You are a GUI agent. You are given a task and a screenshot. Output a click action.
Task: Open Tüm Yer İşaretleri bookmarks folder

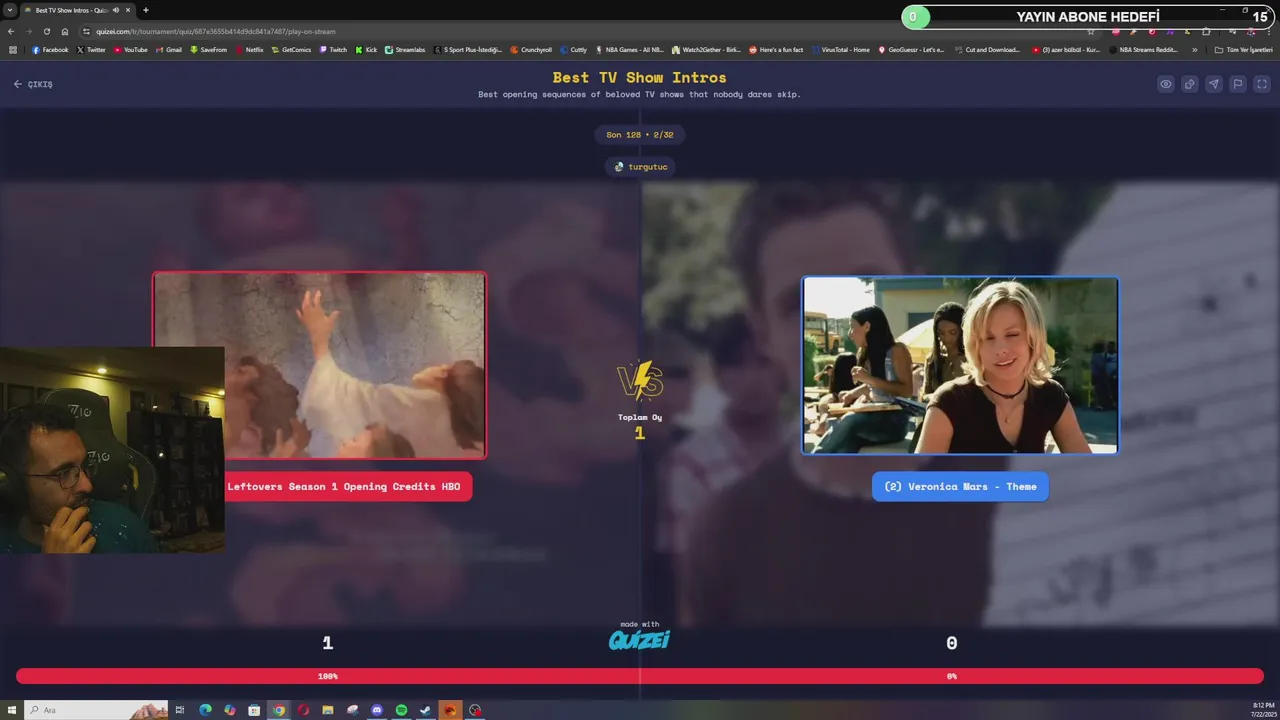click(x=1245, y=50)
